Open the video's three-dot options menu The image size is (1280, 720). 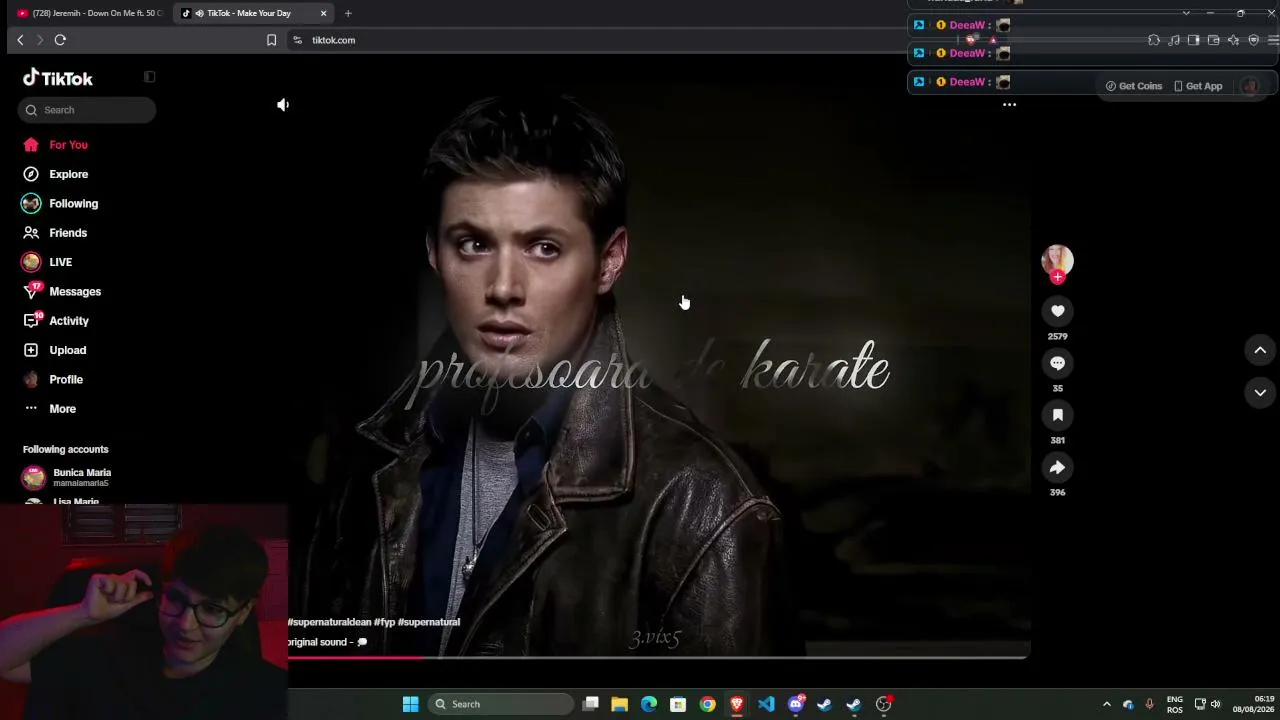point(1009,105)
